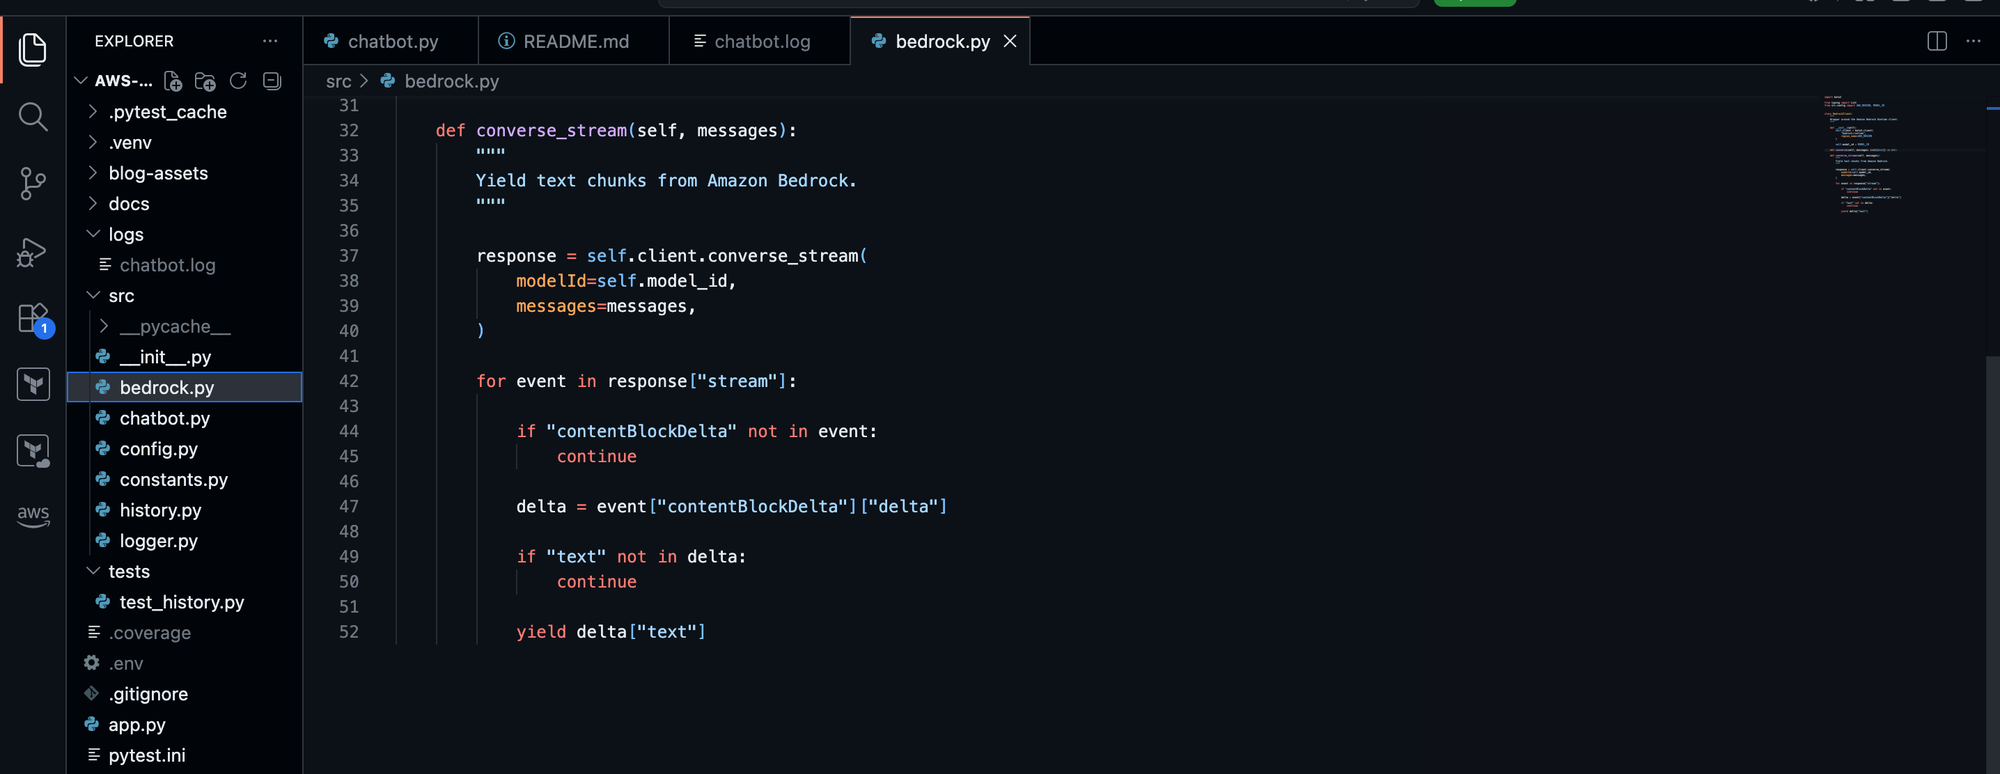
Task: Open the Explorer view in activity bar
Action: 33,49
